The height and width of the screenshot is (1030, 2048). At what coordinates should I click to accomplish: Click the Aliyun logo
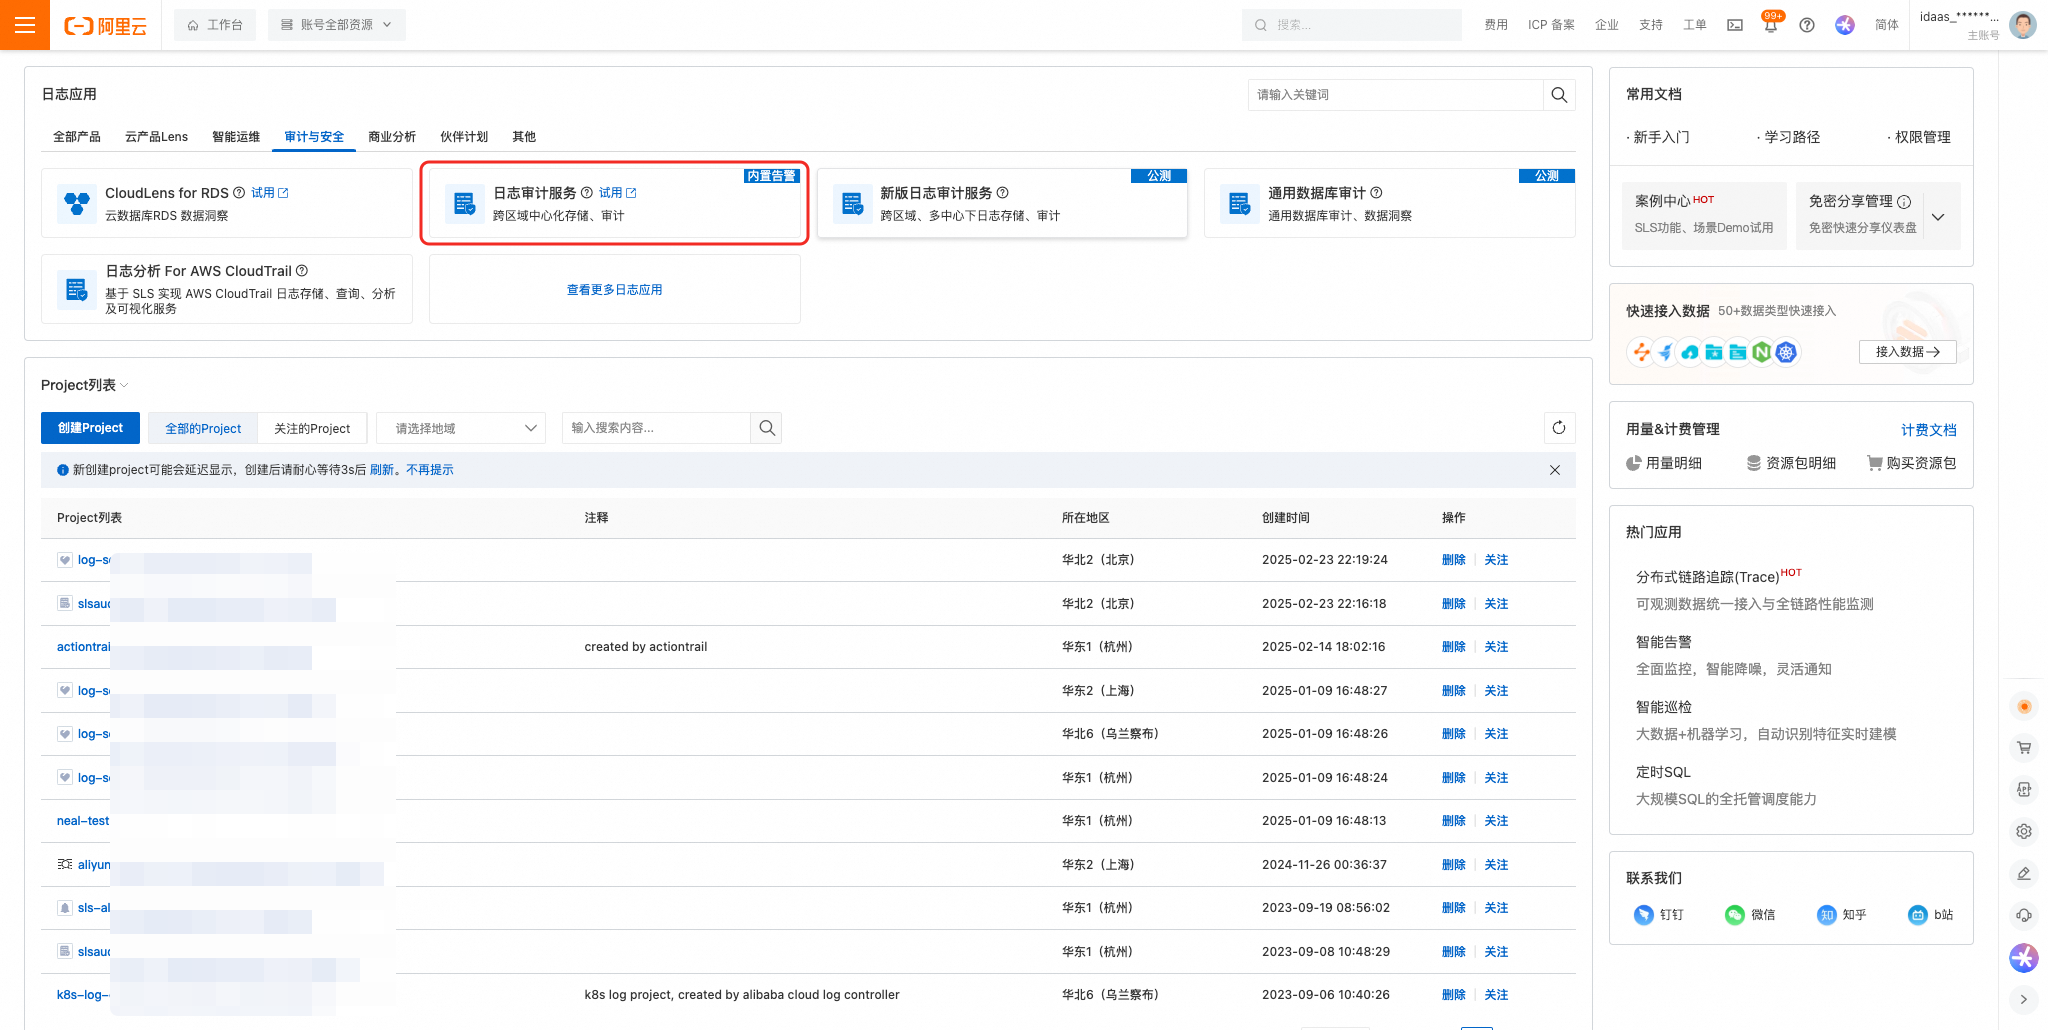point(105,26)
